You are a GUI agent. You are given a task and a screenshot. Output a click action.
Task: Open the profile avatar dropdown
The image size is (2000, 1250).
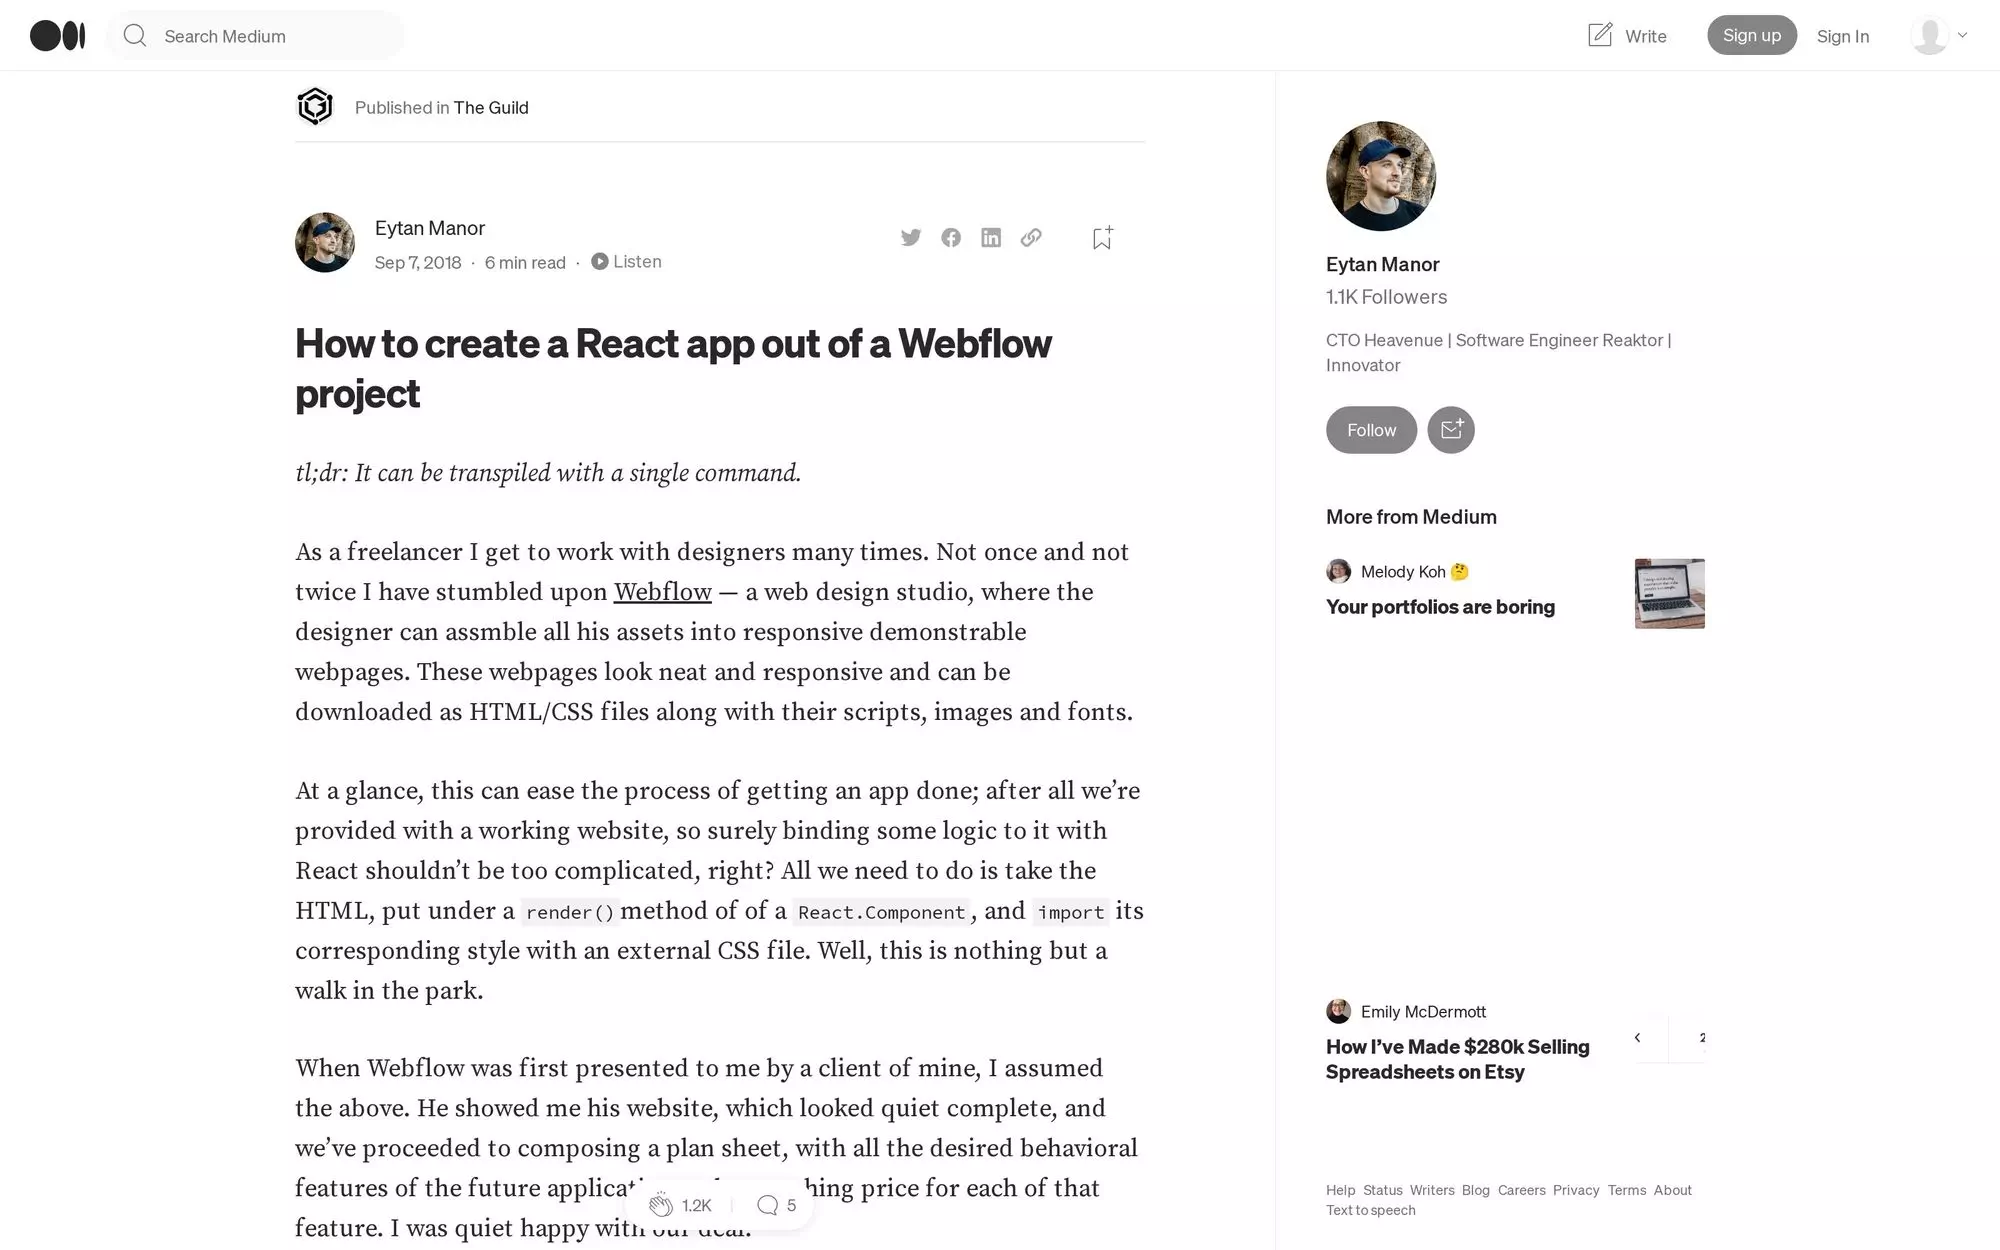tap(1938, 35)
